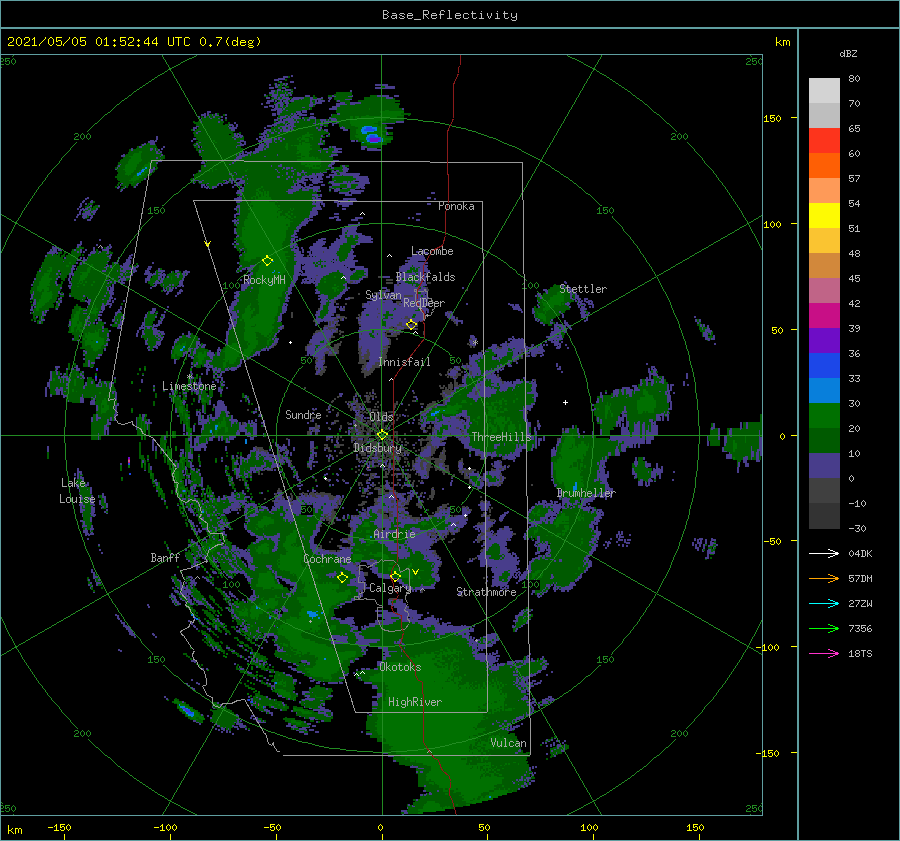
Task: Click the yellow diamond marker above Calgary
Action: (395, 576)
